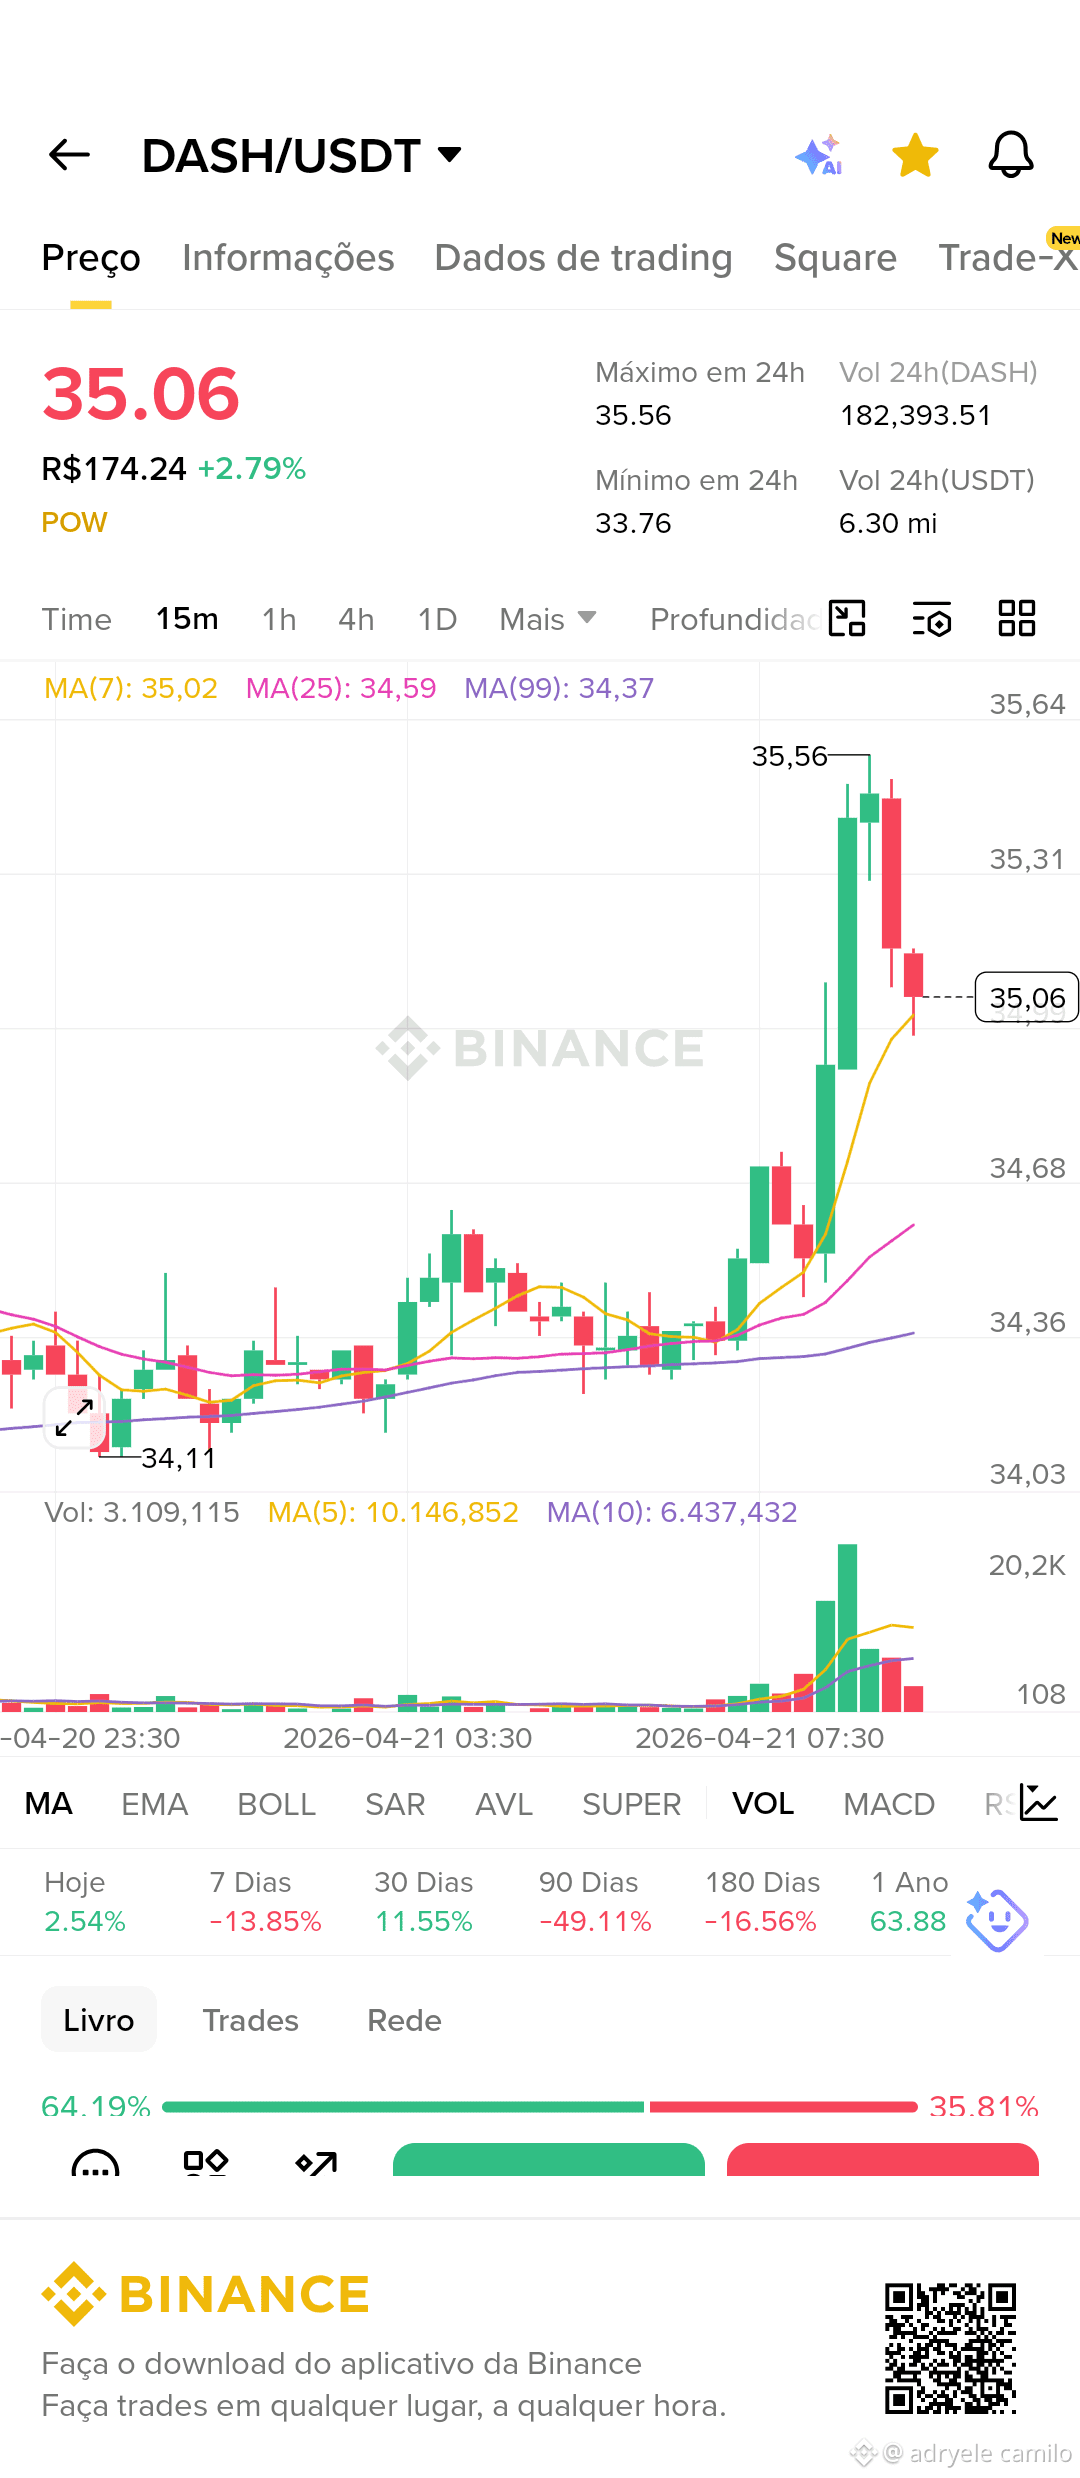Toggle the MA indicator
1080x2478 pixels.
(x=49, y=1804)
